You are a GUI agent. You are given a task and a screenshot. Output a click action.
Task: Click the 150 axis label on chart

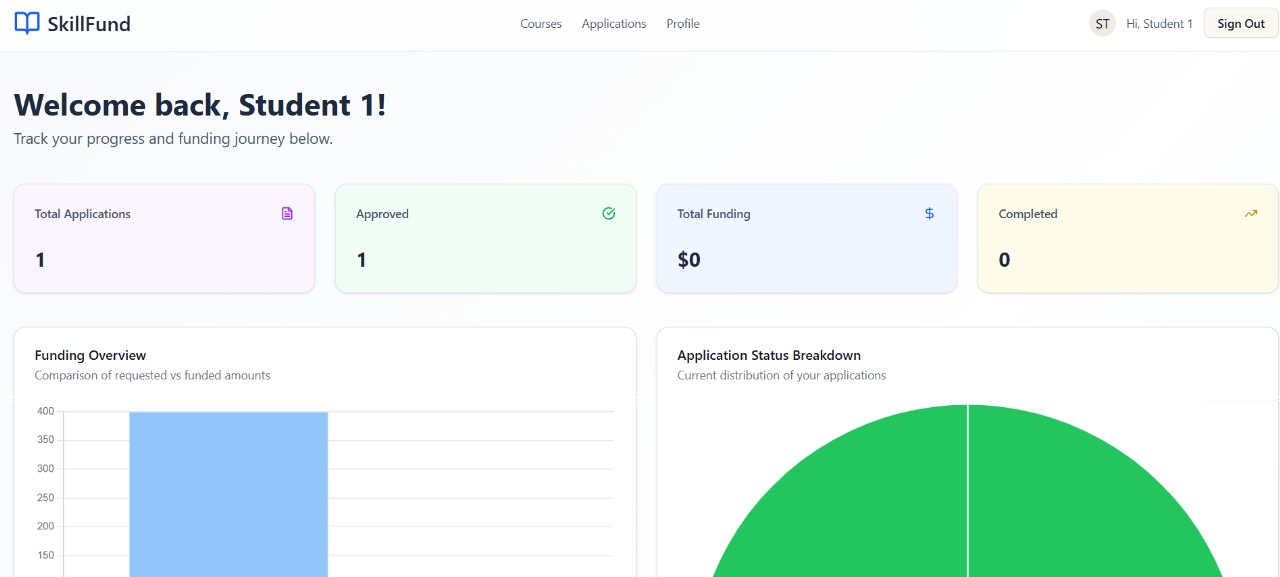click(46, 556)
